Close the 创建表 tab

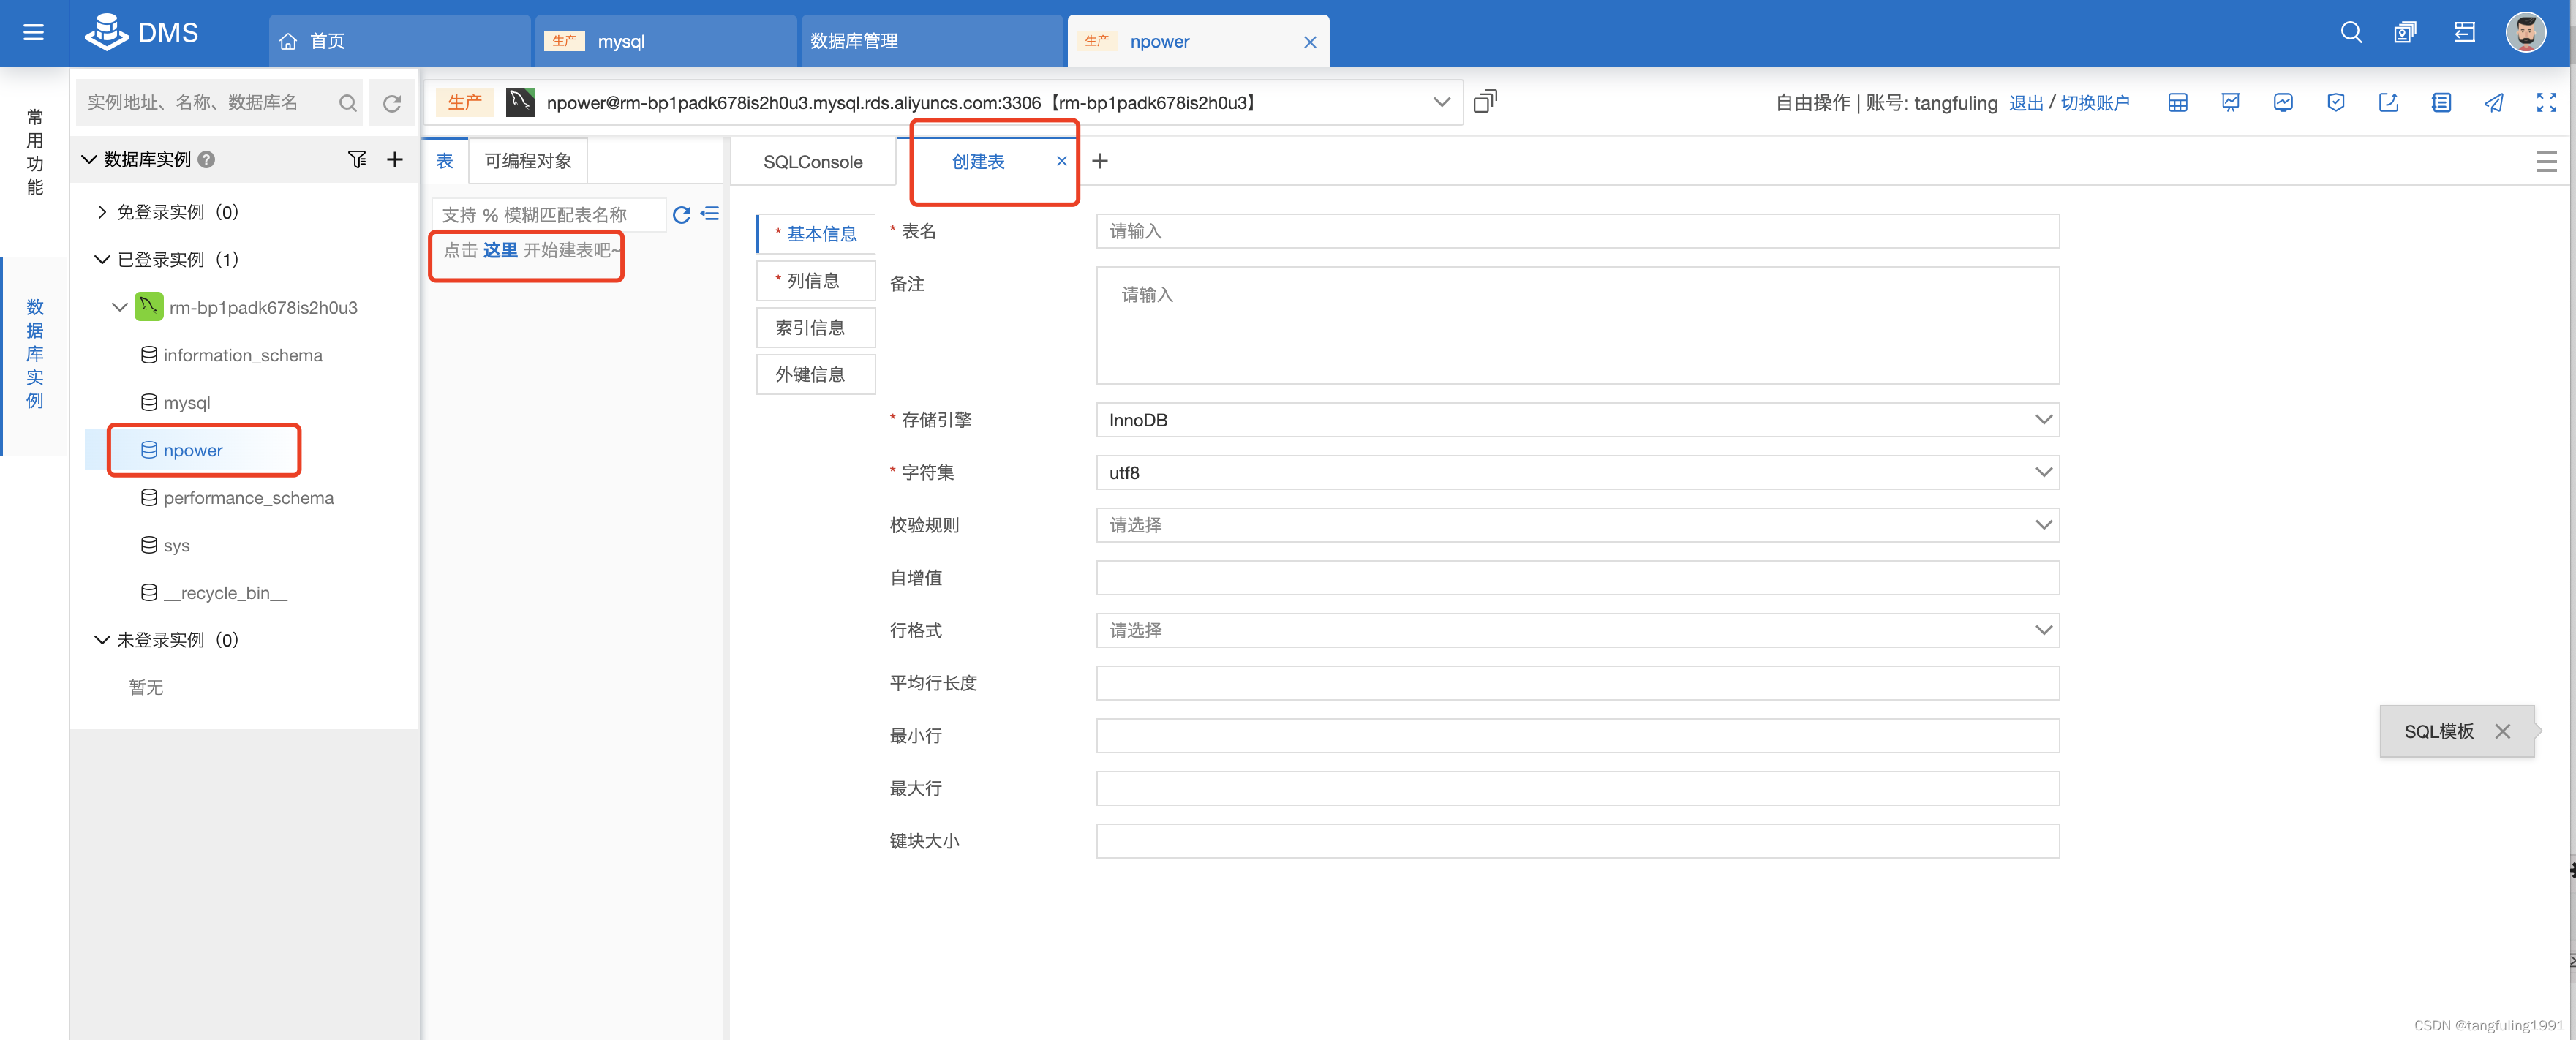1062,161
